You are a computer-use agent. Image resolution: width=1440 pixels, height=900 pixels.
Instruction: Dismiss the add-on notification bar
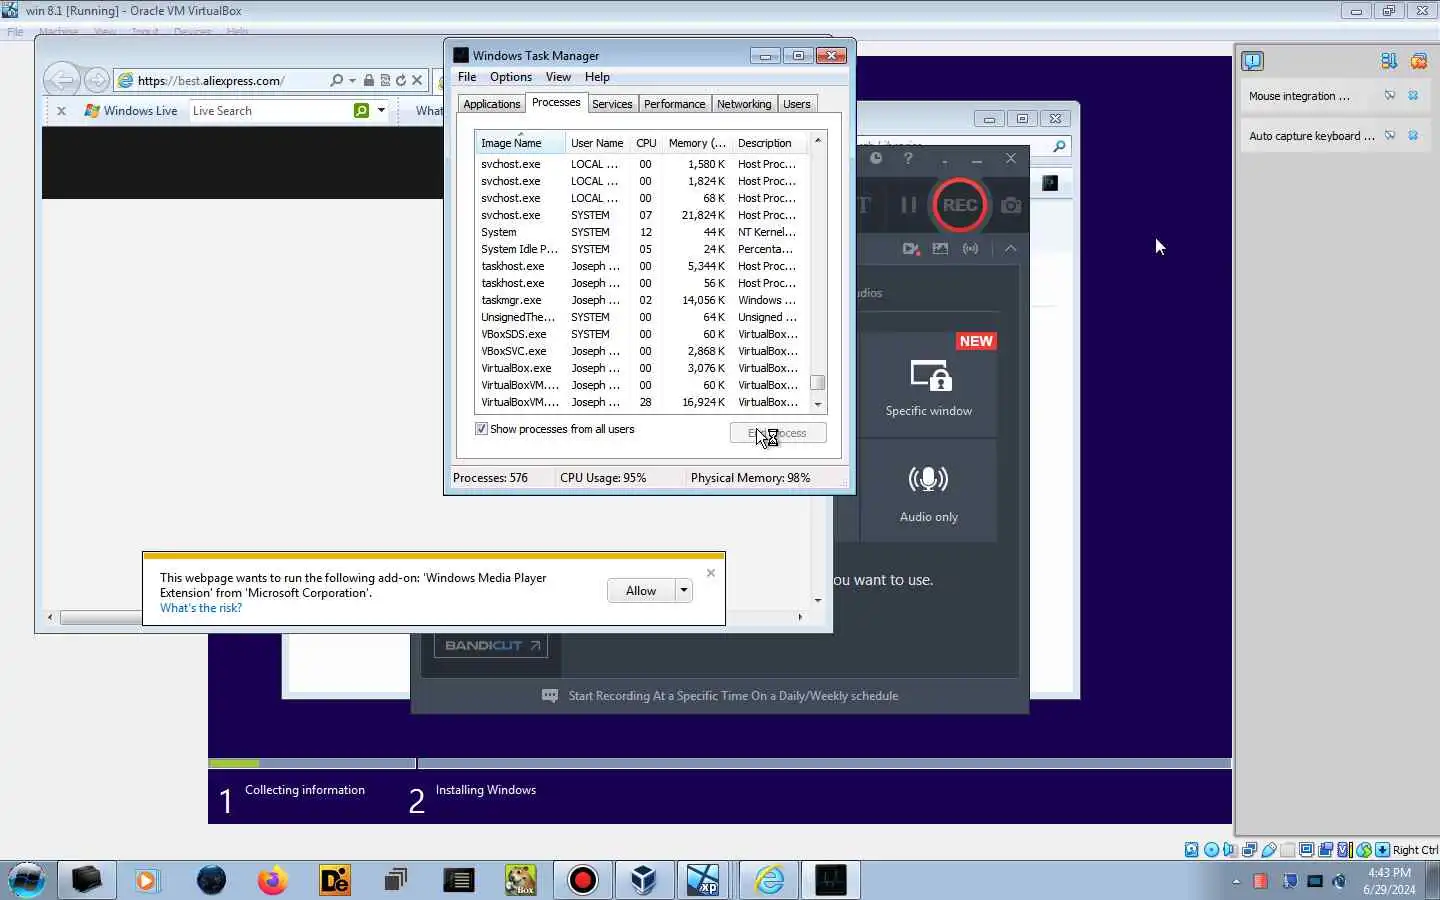pyautogui.click(x=711, y=573)
